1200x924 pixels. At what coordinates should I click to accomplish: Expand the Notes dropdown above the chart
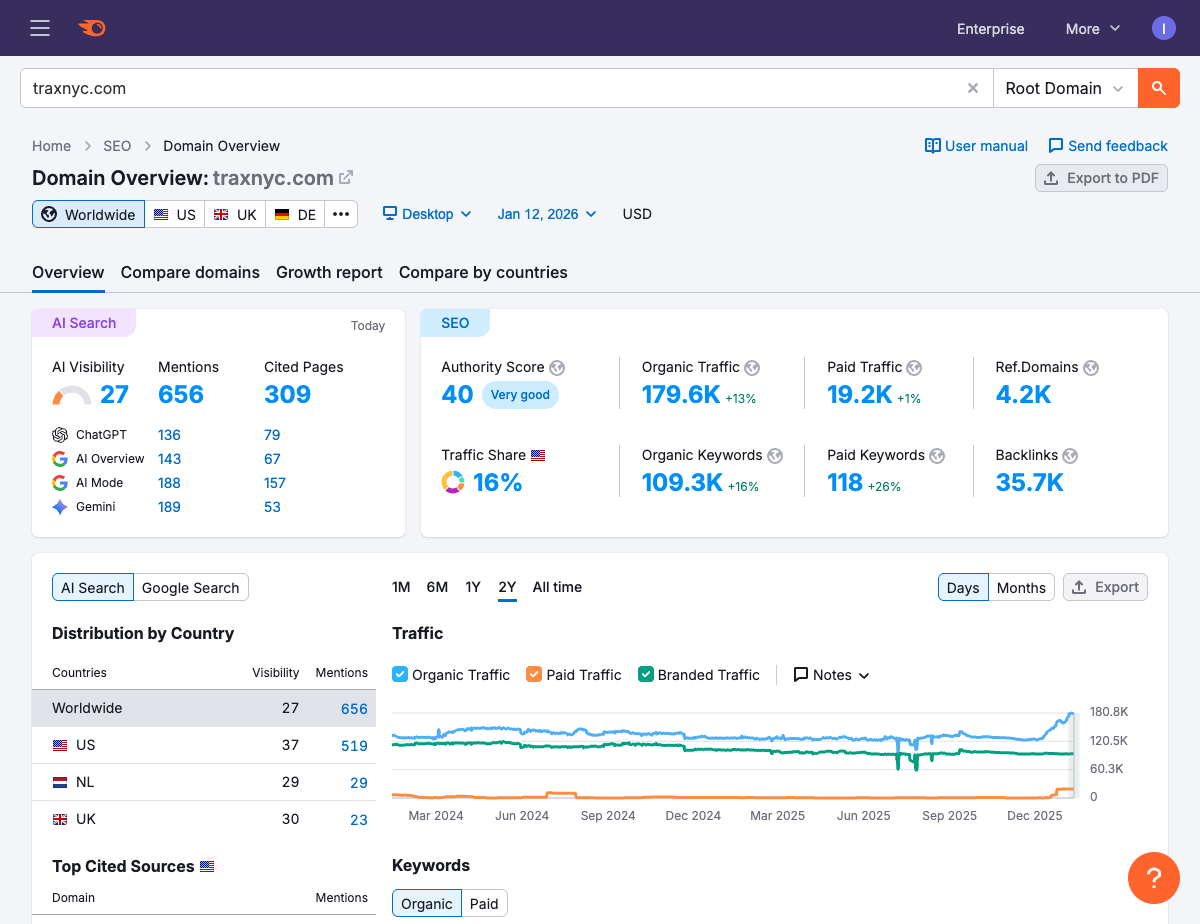(831, 675)
